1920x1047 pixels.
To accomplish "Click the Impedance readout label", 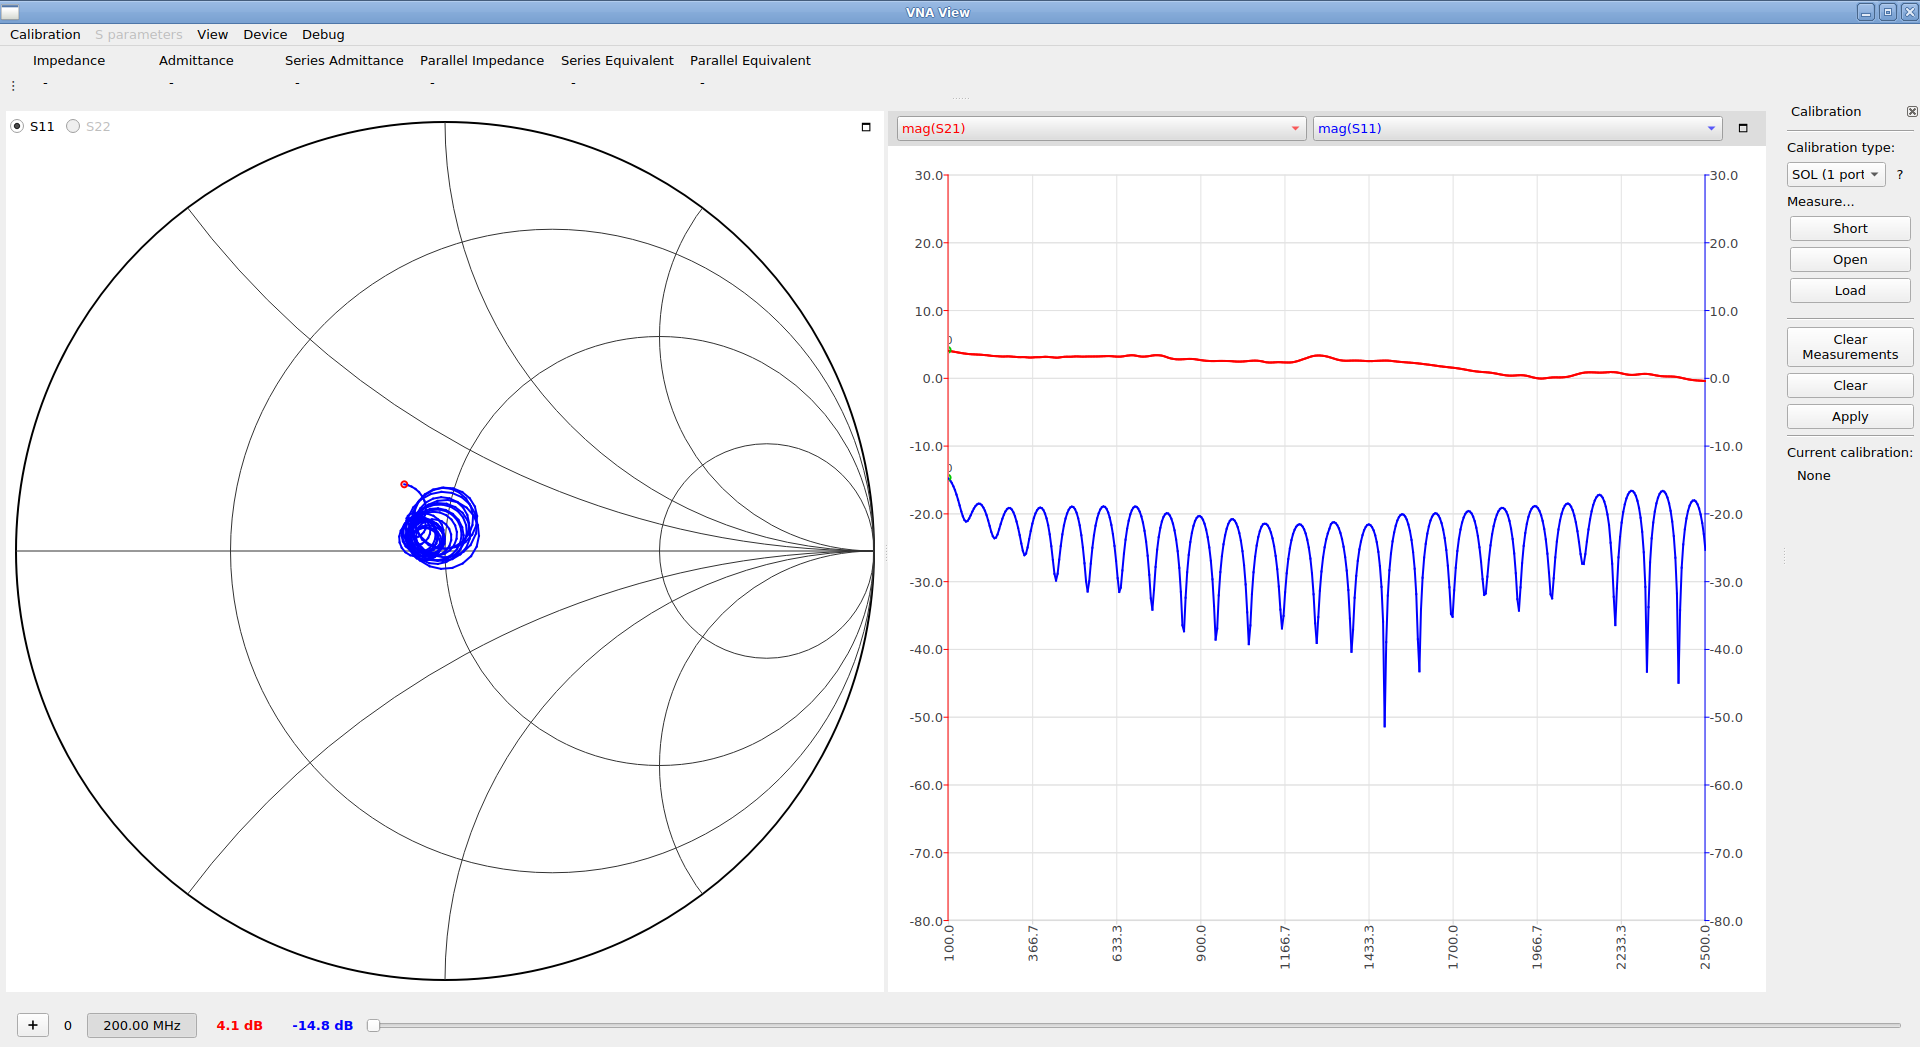I will tap(68, 60).
